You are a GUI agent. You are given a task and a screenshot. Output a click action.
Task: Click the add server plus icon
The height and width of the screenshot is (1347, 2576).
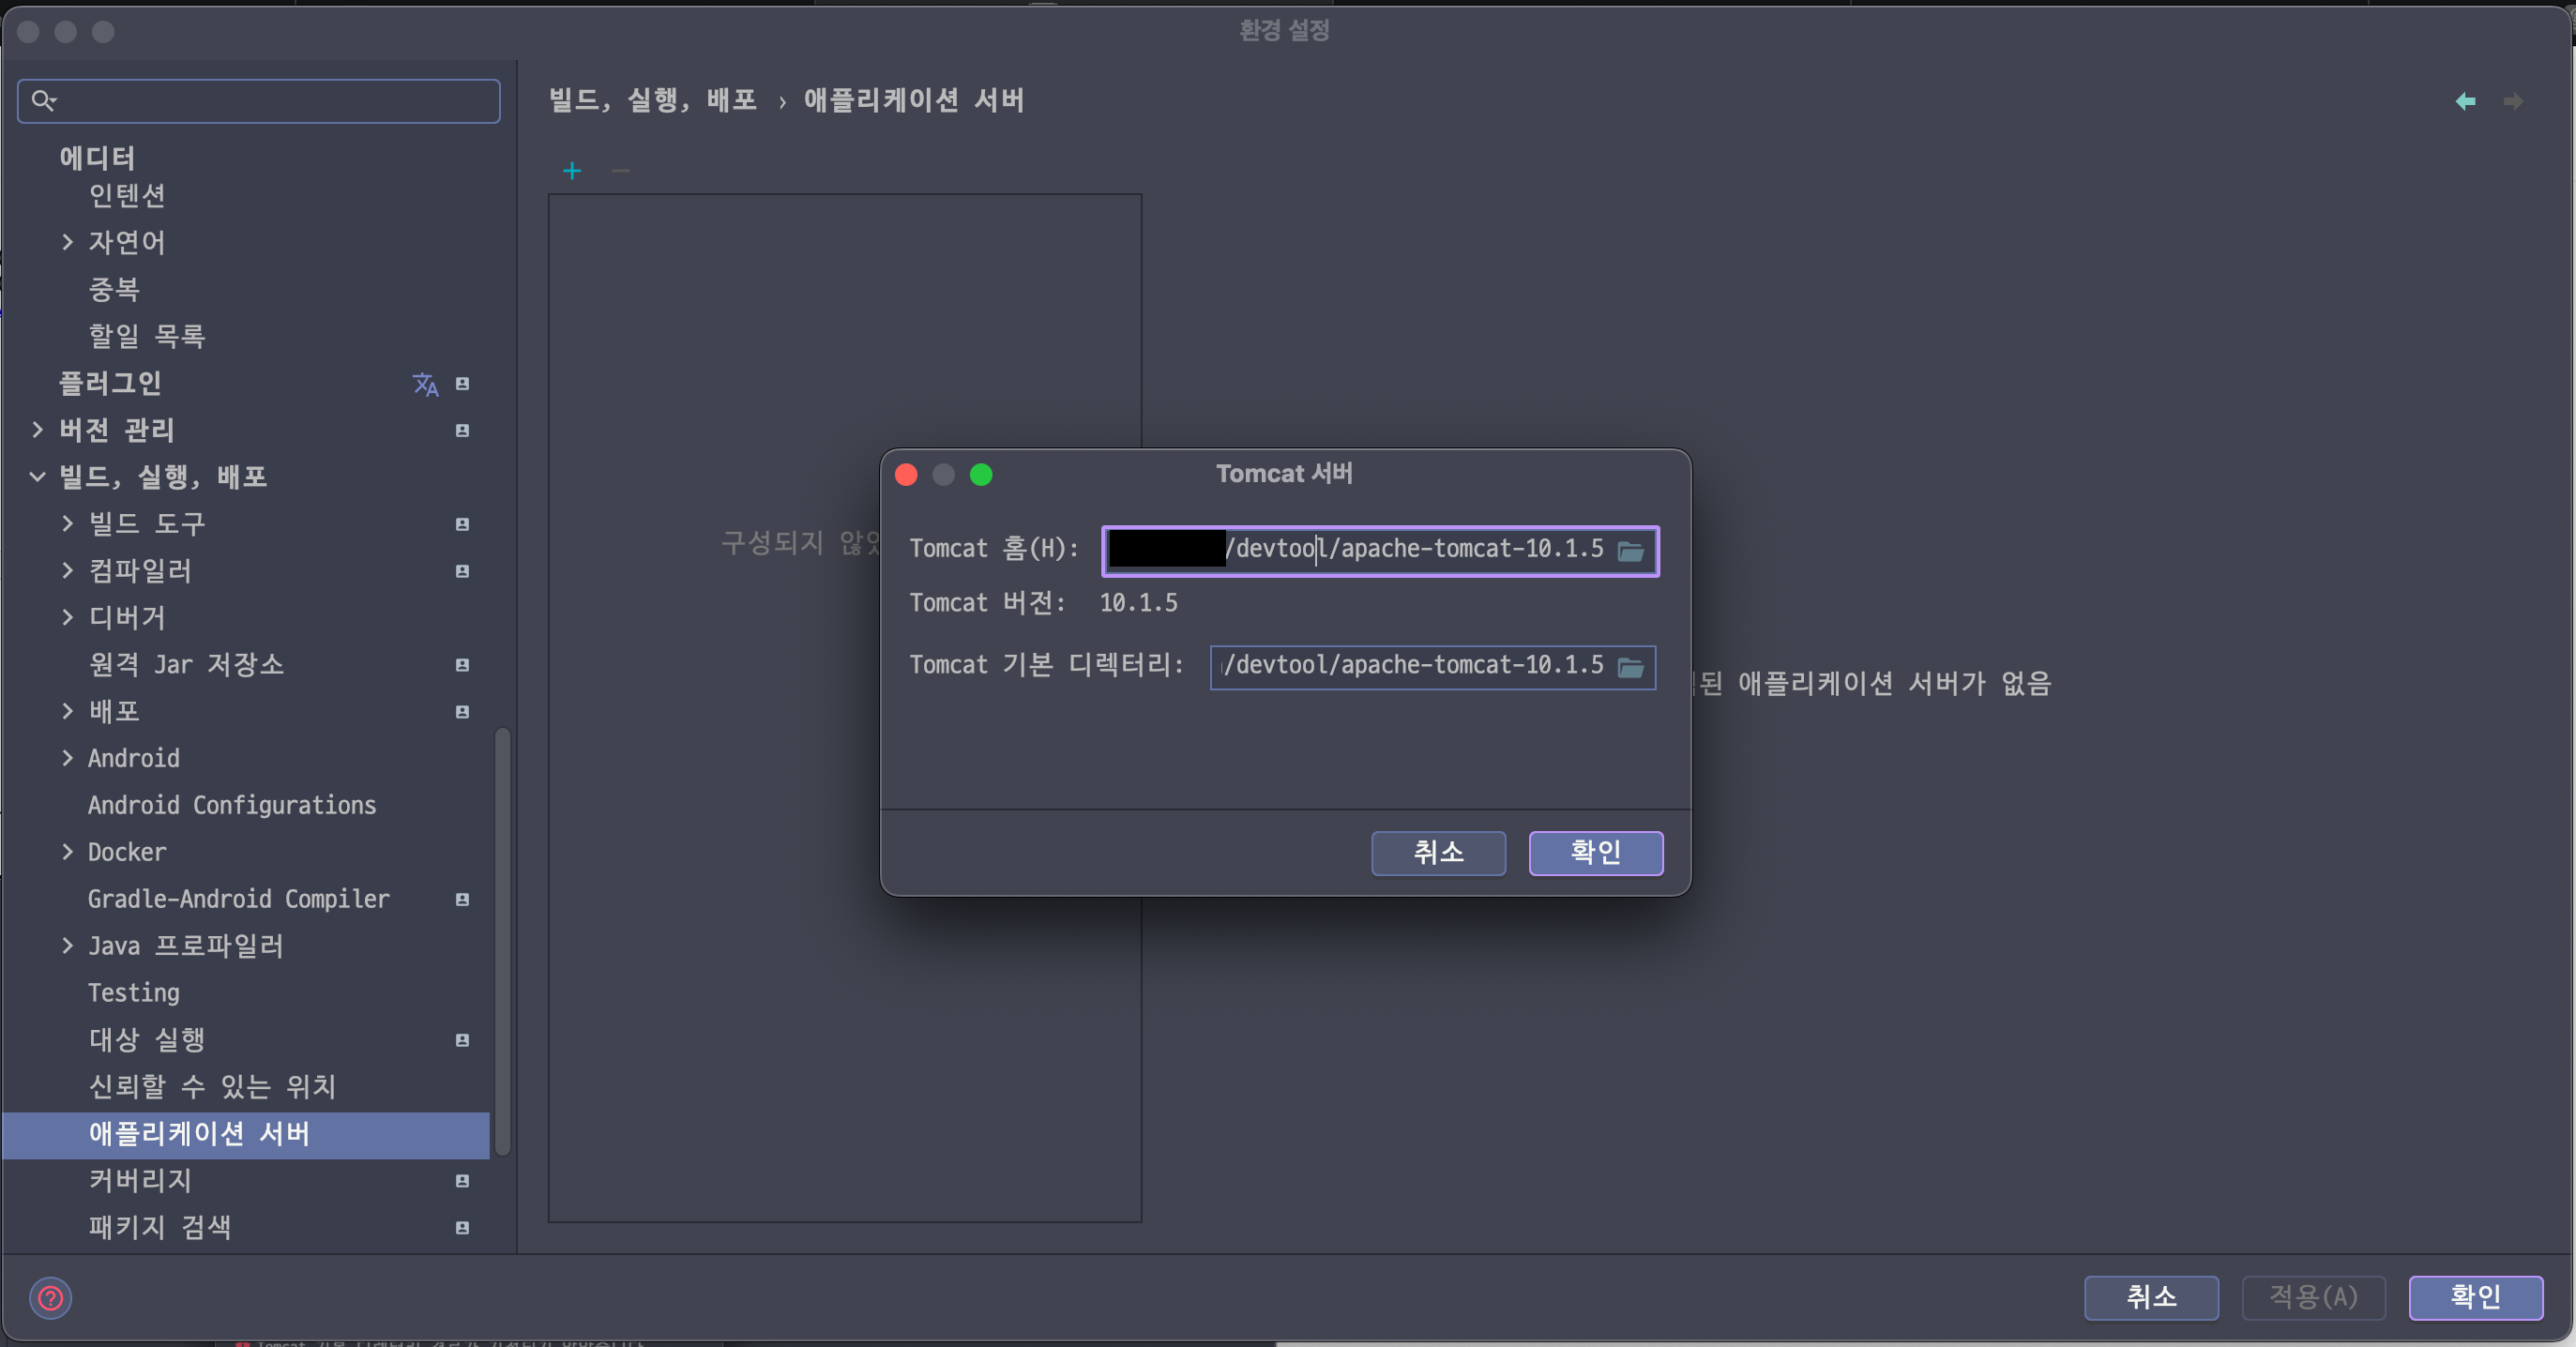pyautogui.click(x=572, y=171)
